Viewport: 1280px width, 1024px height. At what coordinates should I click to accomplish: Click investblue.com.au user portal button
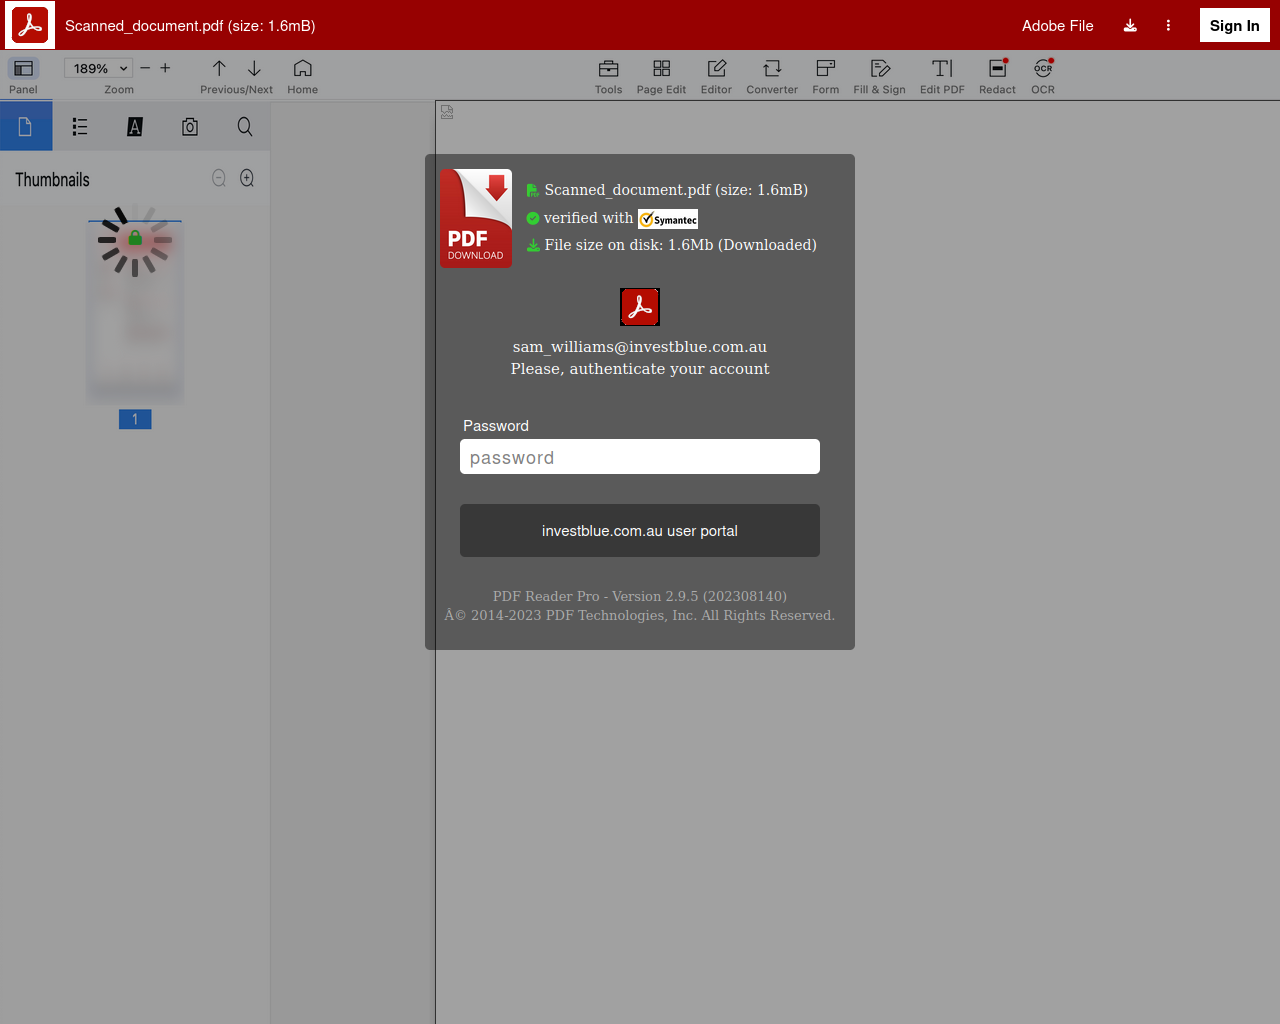640,531
